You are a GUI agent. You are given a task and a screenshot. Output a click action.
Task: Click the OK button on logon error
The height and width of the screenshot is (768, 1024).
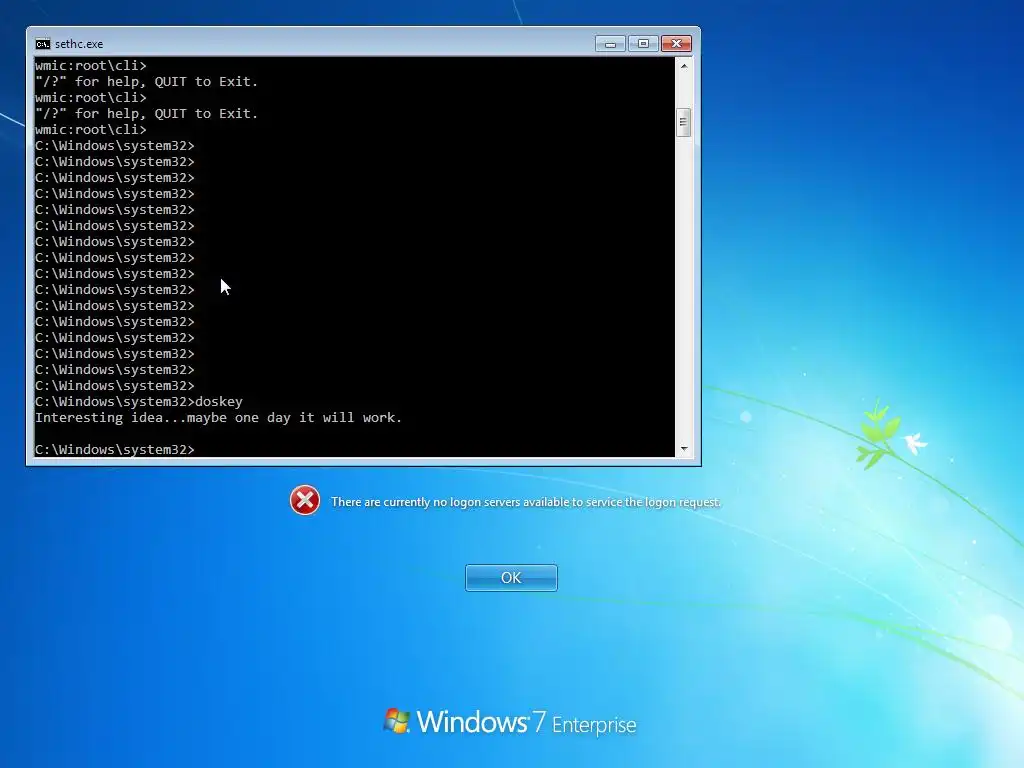tap(511, 578)
